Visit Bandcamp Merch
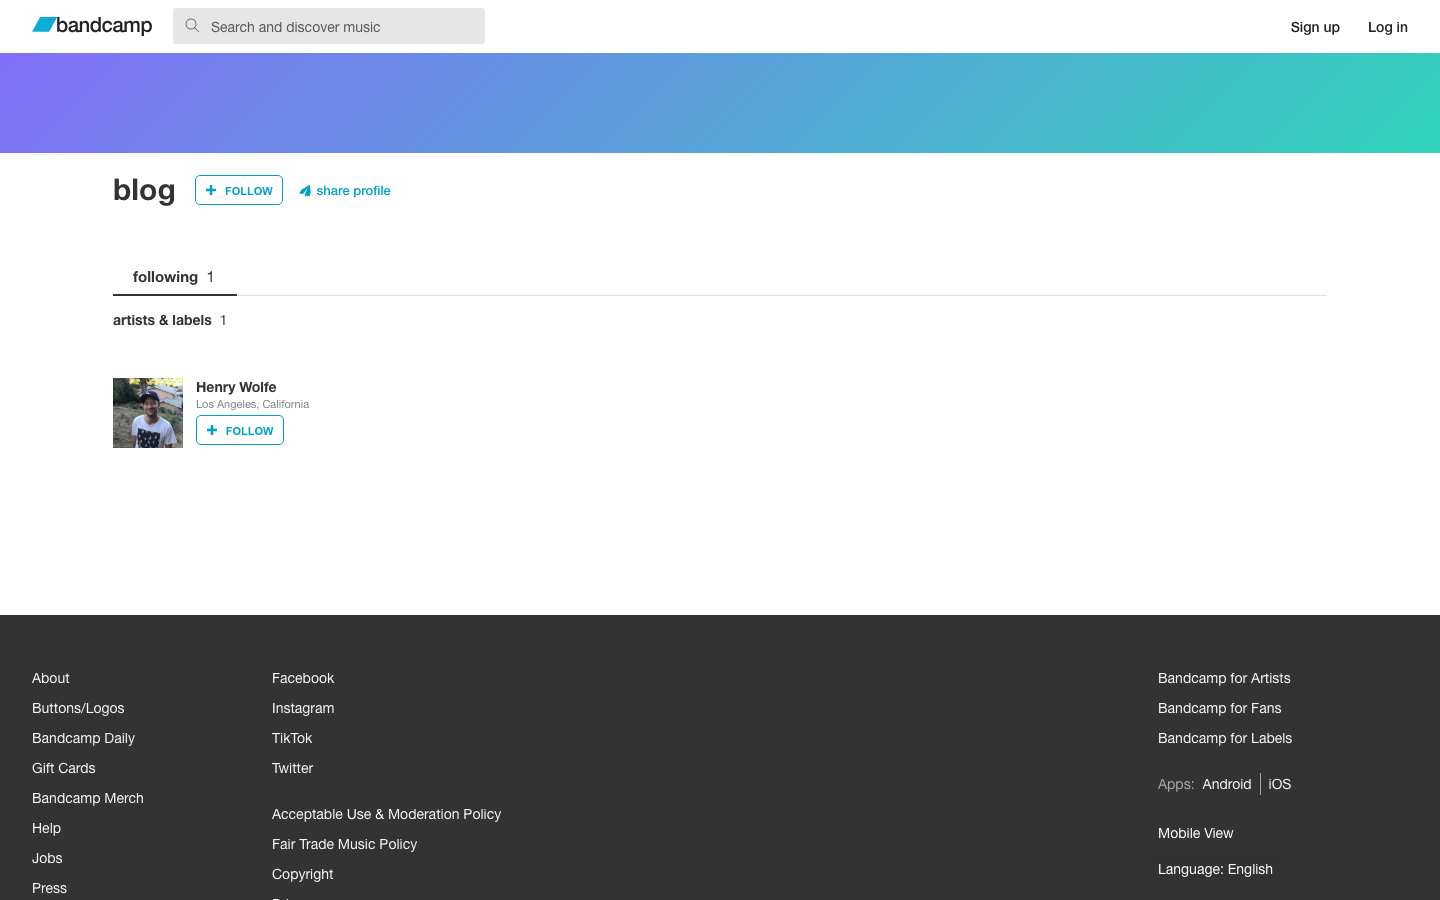 88,798
